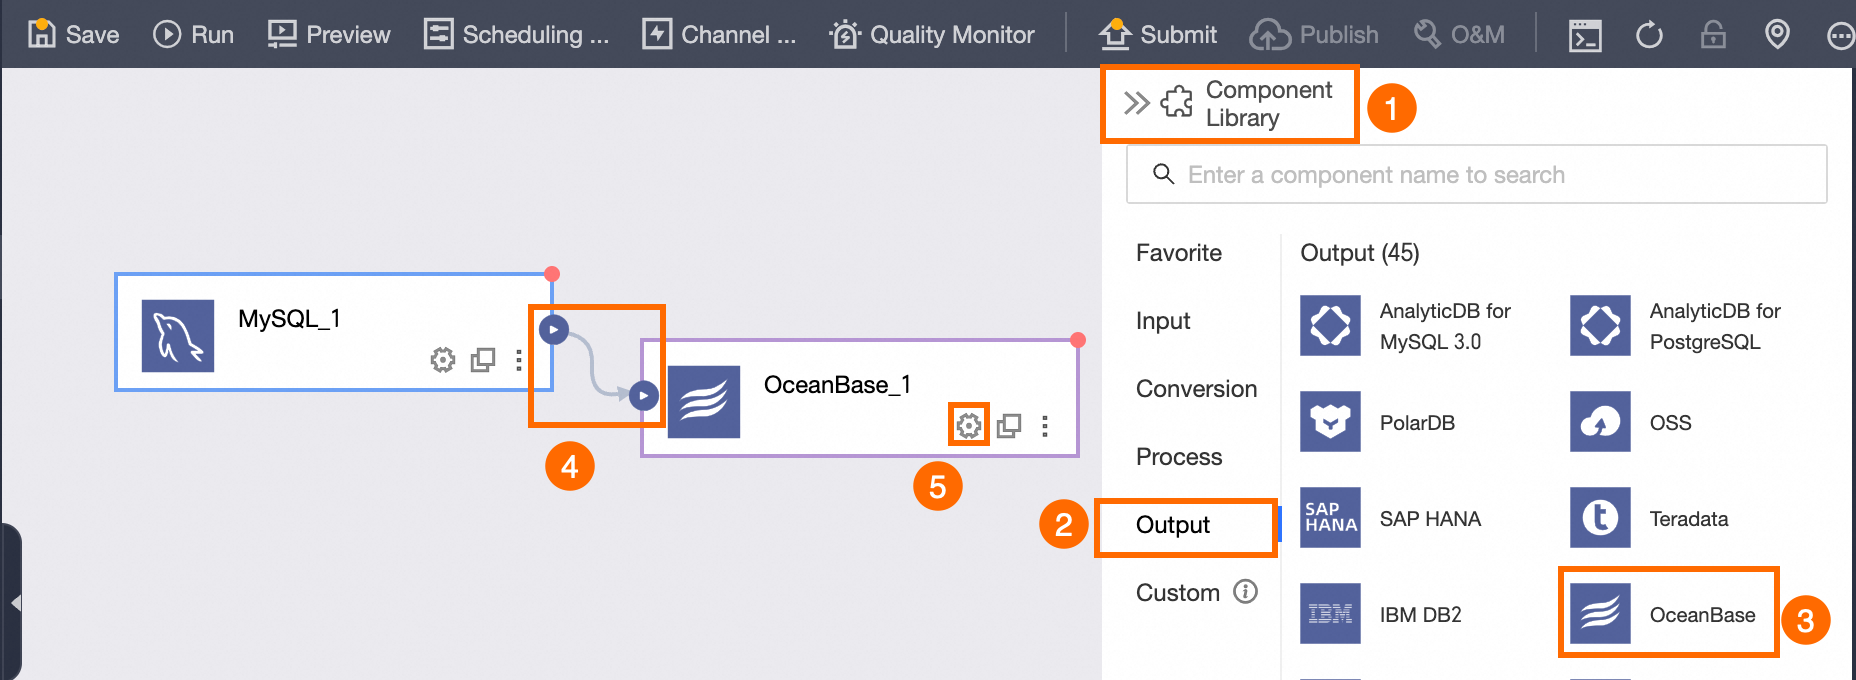1856x680 pixels.
Task: Click the copy icon on OceanBase_1 node
Action: (x=1009, y=426)
